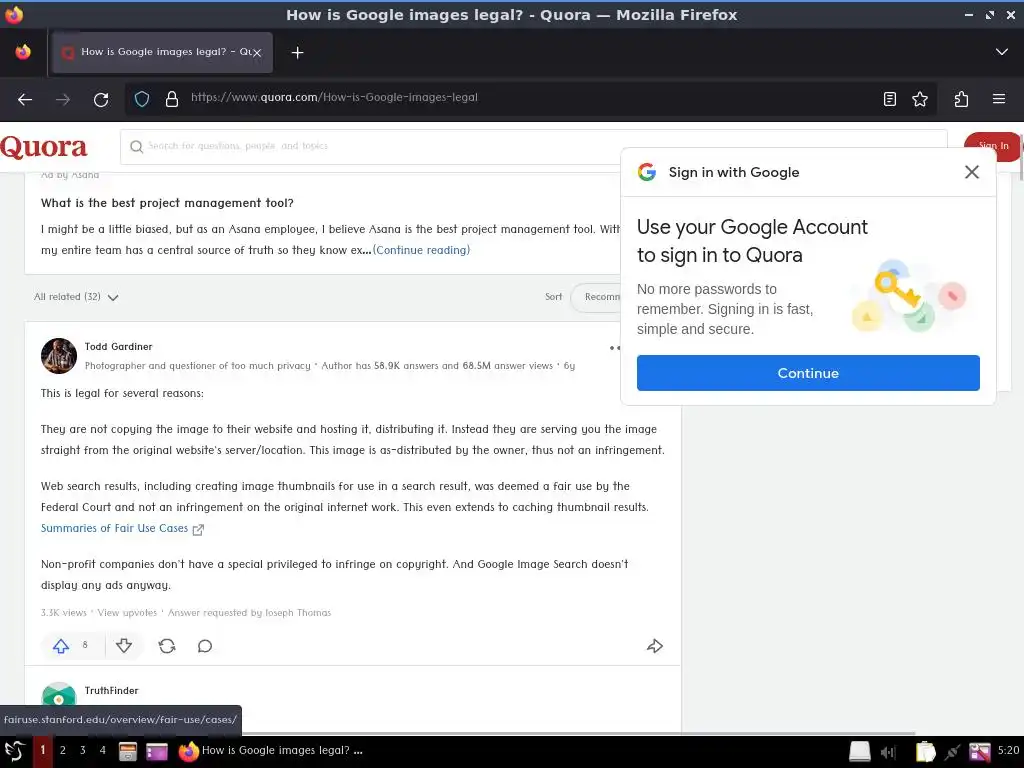Click the Google G logo in popup

click(x=647, y=172)
